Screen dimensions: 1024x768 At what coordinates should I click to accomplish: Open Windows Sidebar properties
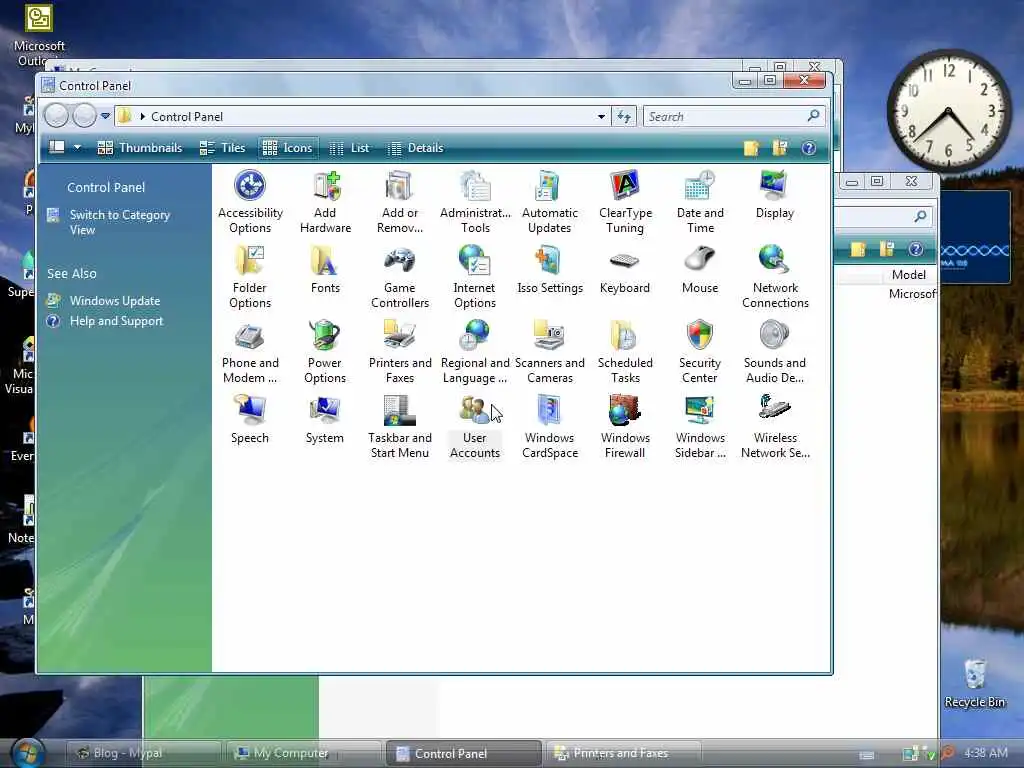click(700, 426)
